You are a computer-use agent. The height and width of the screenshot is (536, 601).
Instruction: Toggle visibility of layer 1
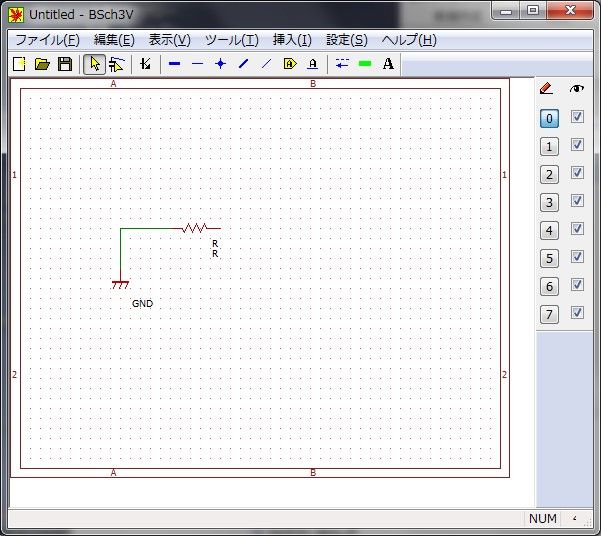(x=577, y=145)
